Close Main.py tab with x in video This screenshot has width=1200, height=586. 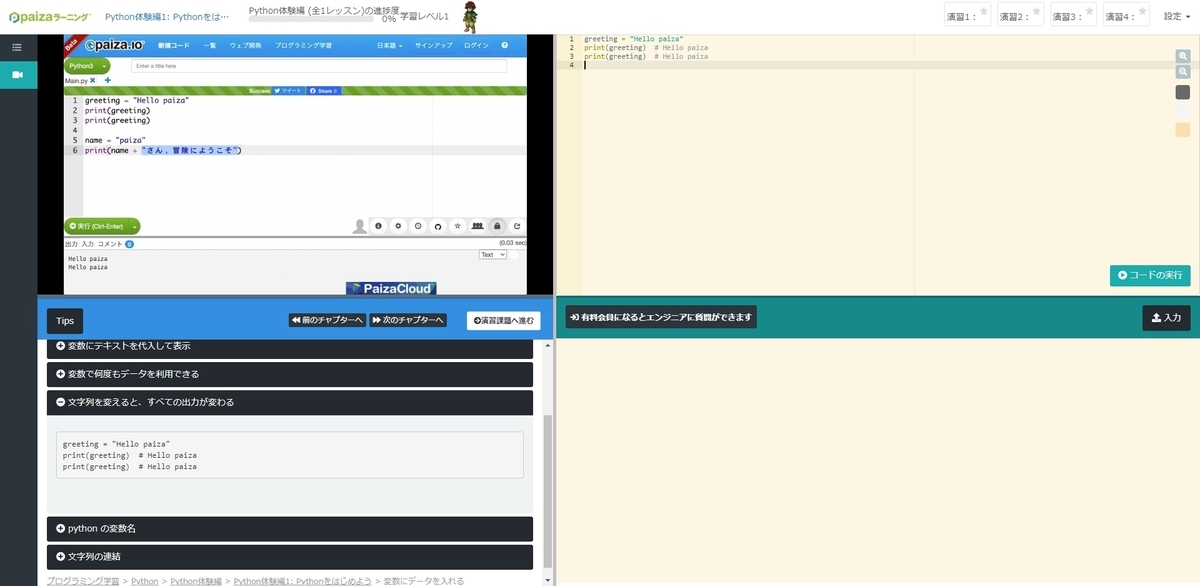pos(93,80)
